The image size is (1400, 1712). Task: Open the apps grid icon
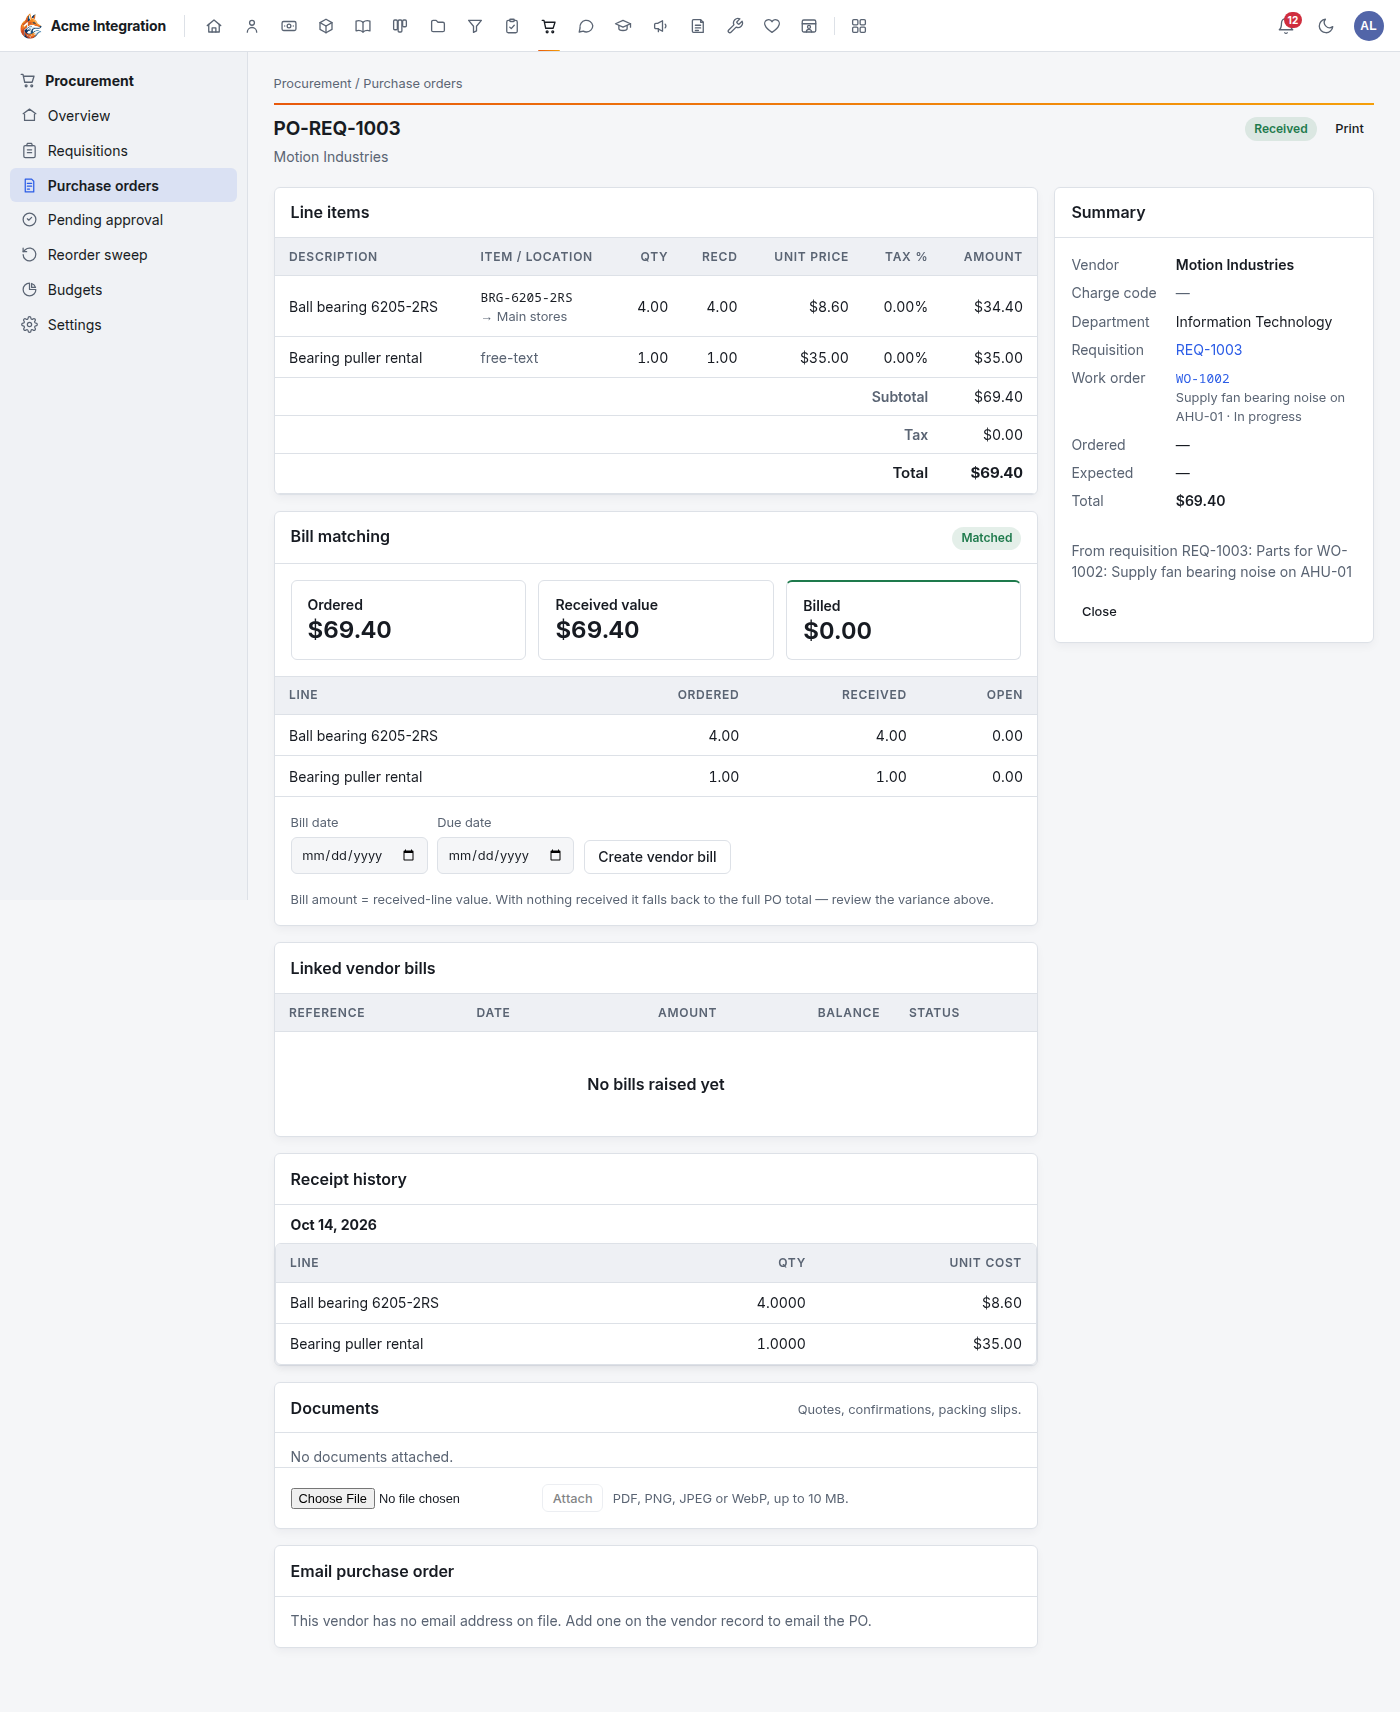click(x=859, y=26)
